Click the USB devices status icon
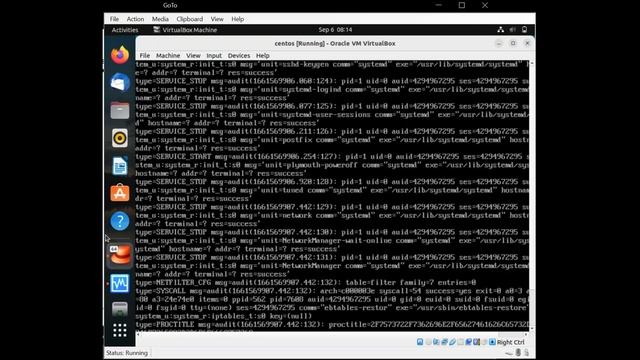 click(452, 342)
